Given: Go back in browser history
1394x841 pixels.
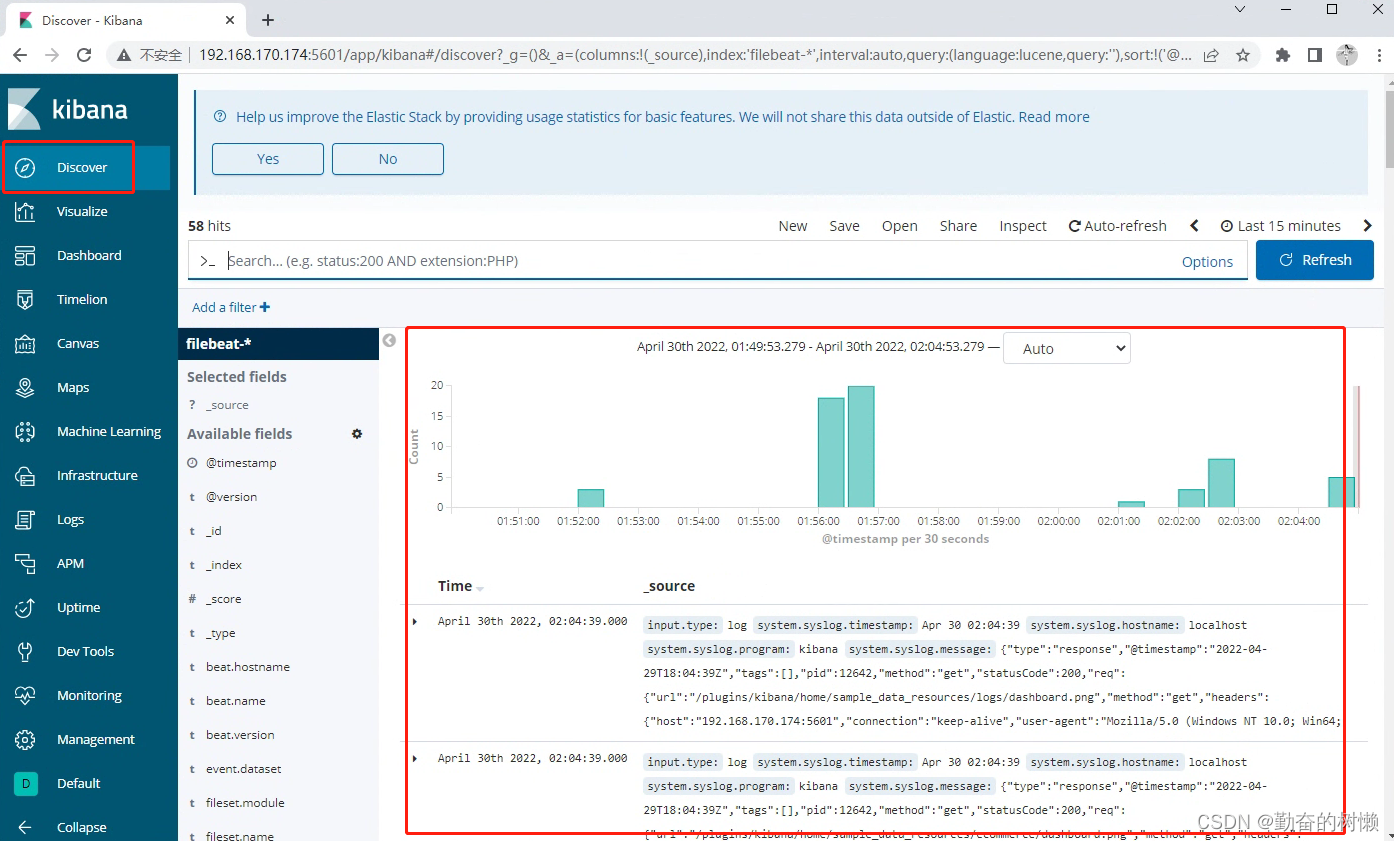Looking at the screenshot, I should click(x=22, y=55).
